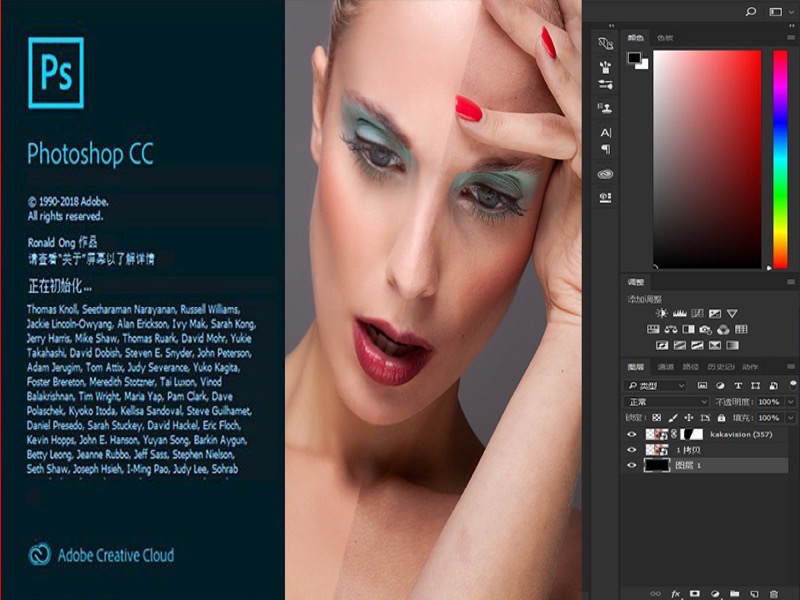Viewport: 800px width, 600px height.
Task: Delete layer using the trash icon
Action: pos(773,593)
